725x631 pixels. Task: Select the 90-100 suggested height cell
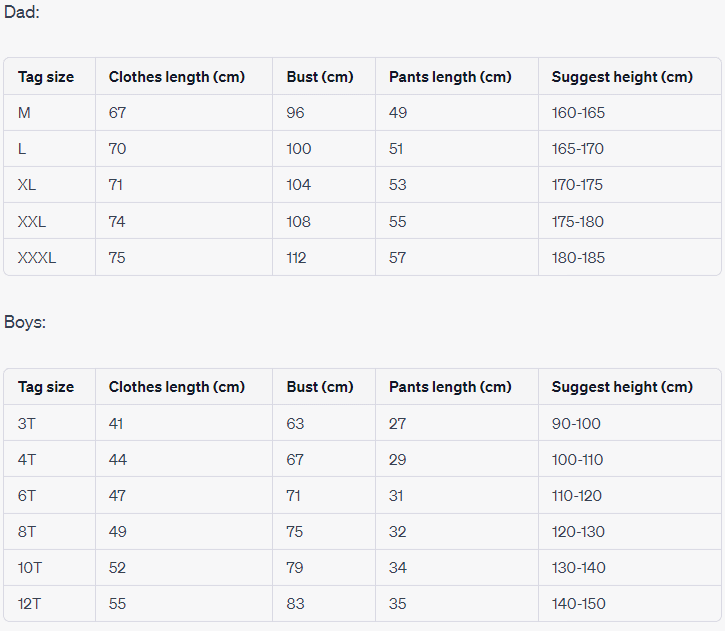point(576,424)
